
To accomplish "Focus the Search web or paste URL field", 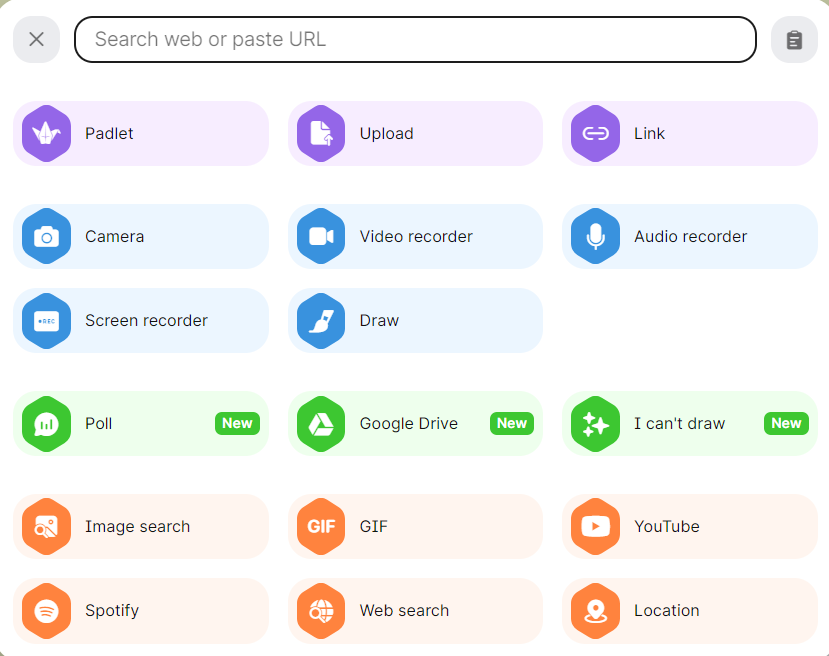I will 416,40.
